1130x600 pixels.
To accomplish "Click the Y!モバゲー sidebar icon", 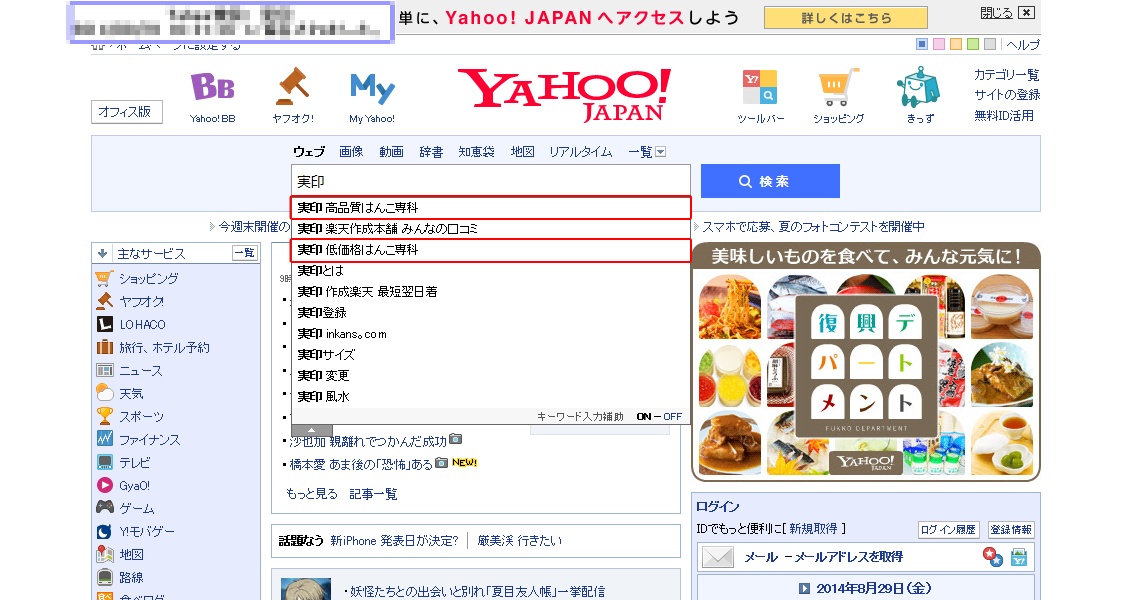I will (x=105, y=532).
